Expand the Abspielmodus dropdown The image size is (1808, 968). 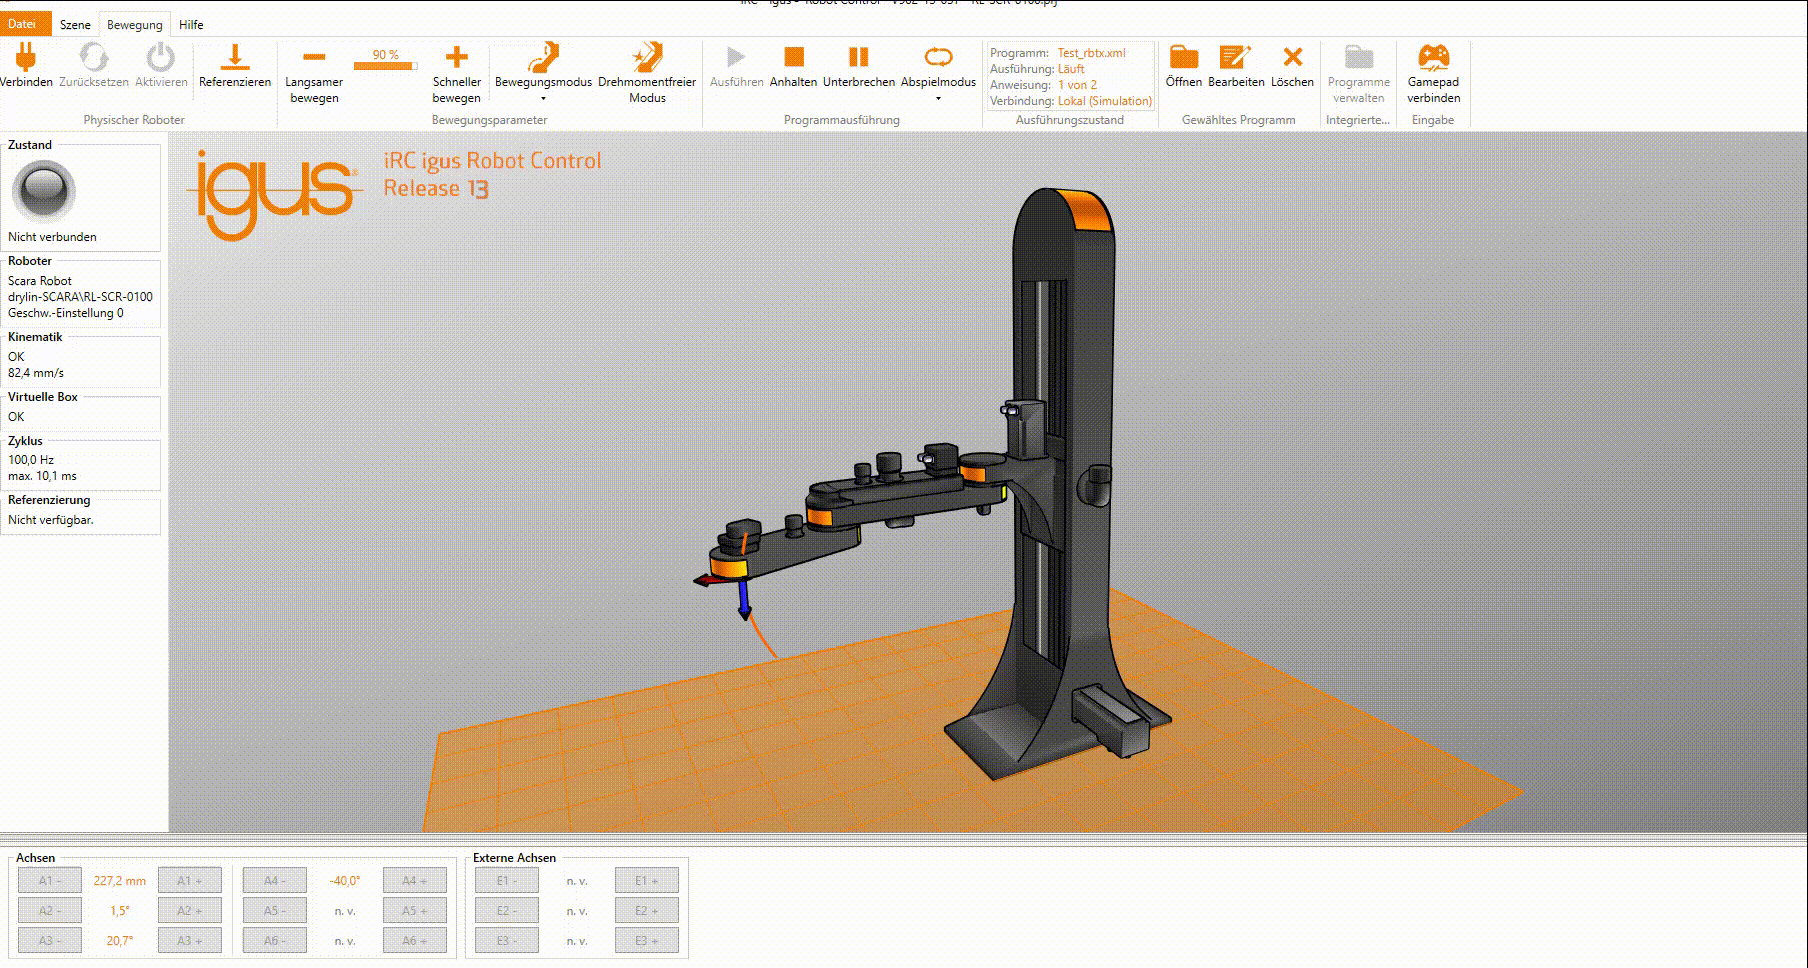938,99
